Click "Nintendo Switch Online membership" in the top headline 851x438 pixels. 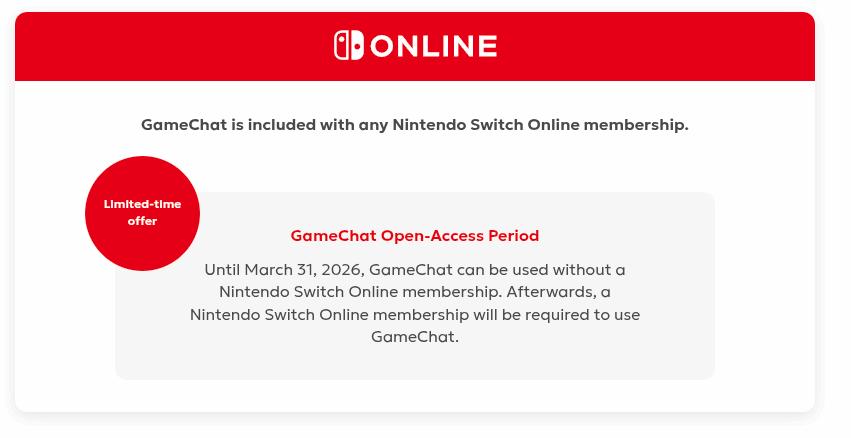tap(540, 125)
